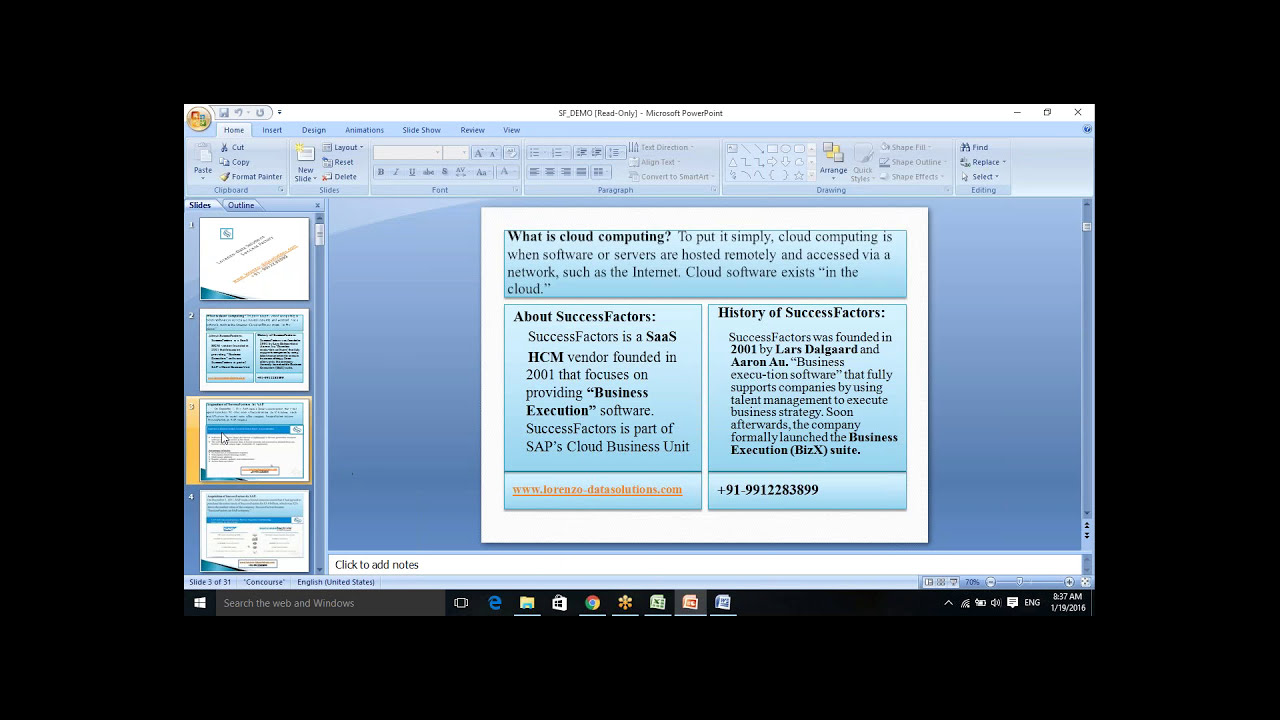Toggle Text Shadow formatting
Image resolution: width=1280 pixels, height=720 pixels.
444,172
